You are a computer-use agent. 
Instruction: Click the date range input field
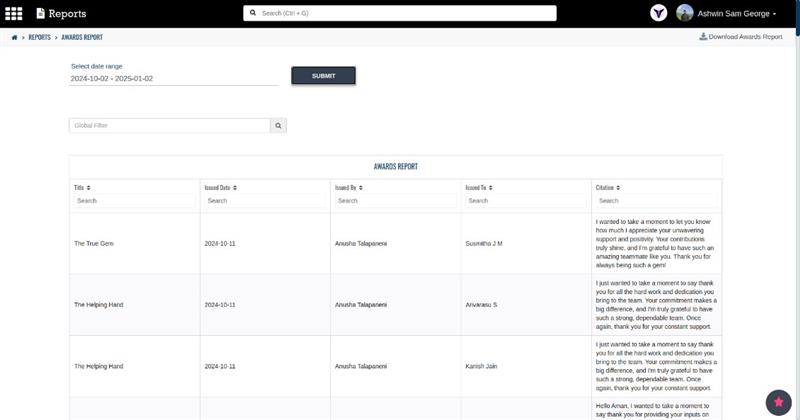[x=172, y=78]
